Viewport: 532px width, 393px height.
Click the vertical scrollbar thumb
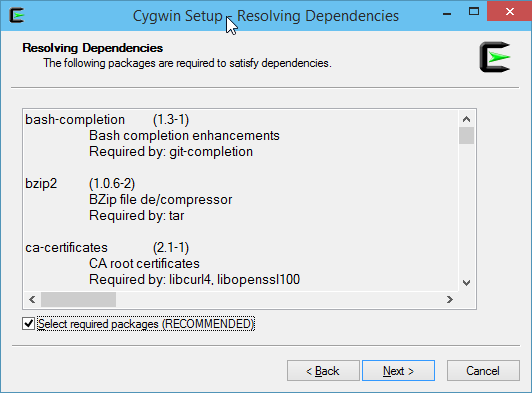click(467, 135)
